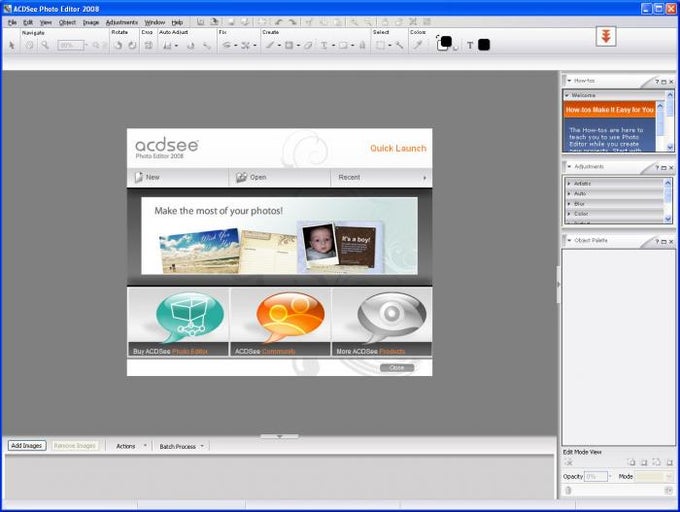Open the Auto Adjust levels dropdown arrow
680x512 pixels.
coord(177,45)
